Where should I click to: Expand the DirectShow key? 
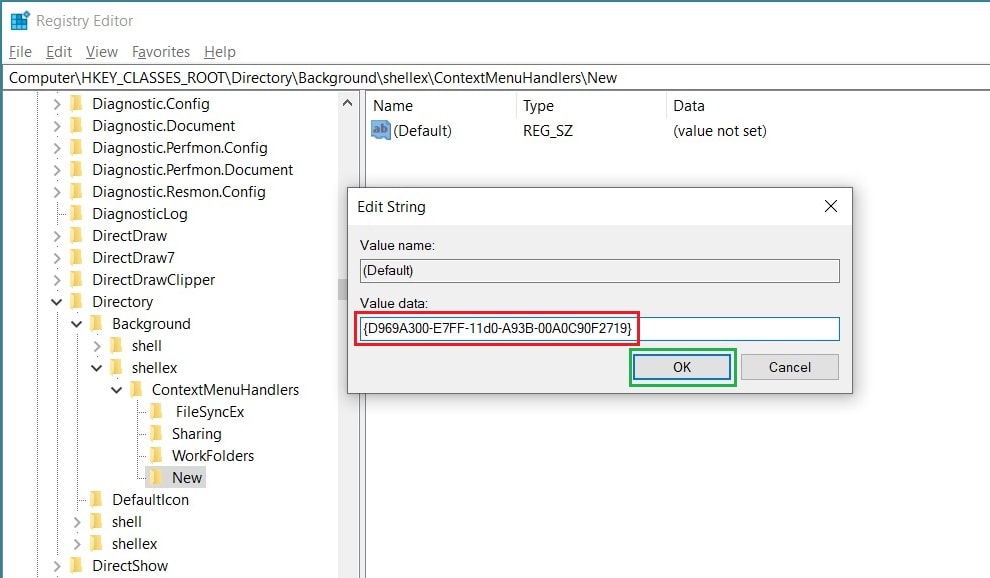(57, 566)
